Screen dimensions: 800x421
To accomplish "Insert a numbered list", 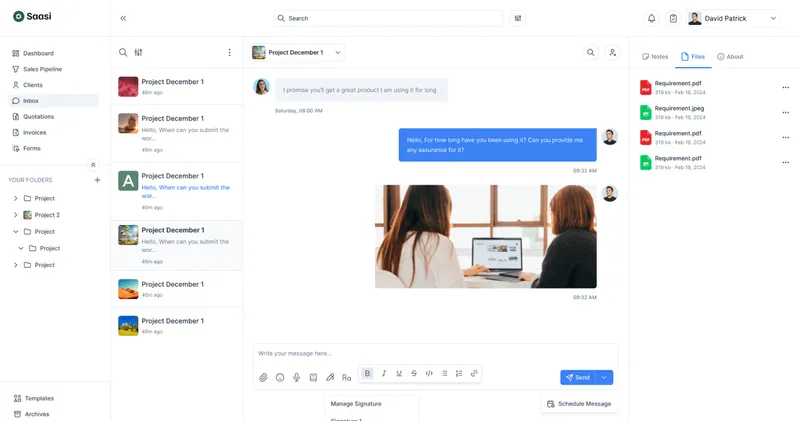I will [x=459, y=374].
